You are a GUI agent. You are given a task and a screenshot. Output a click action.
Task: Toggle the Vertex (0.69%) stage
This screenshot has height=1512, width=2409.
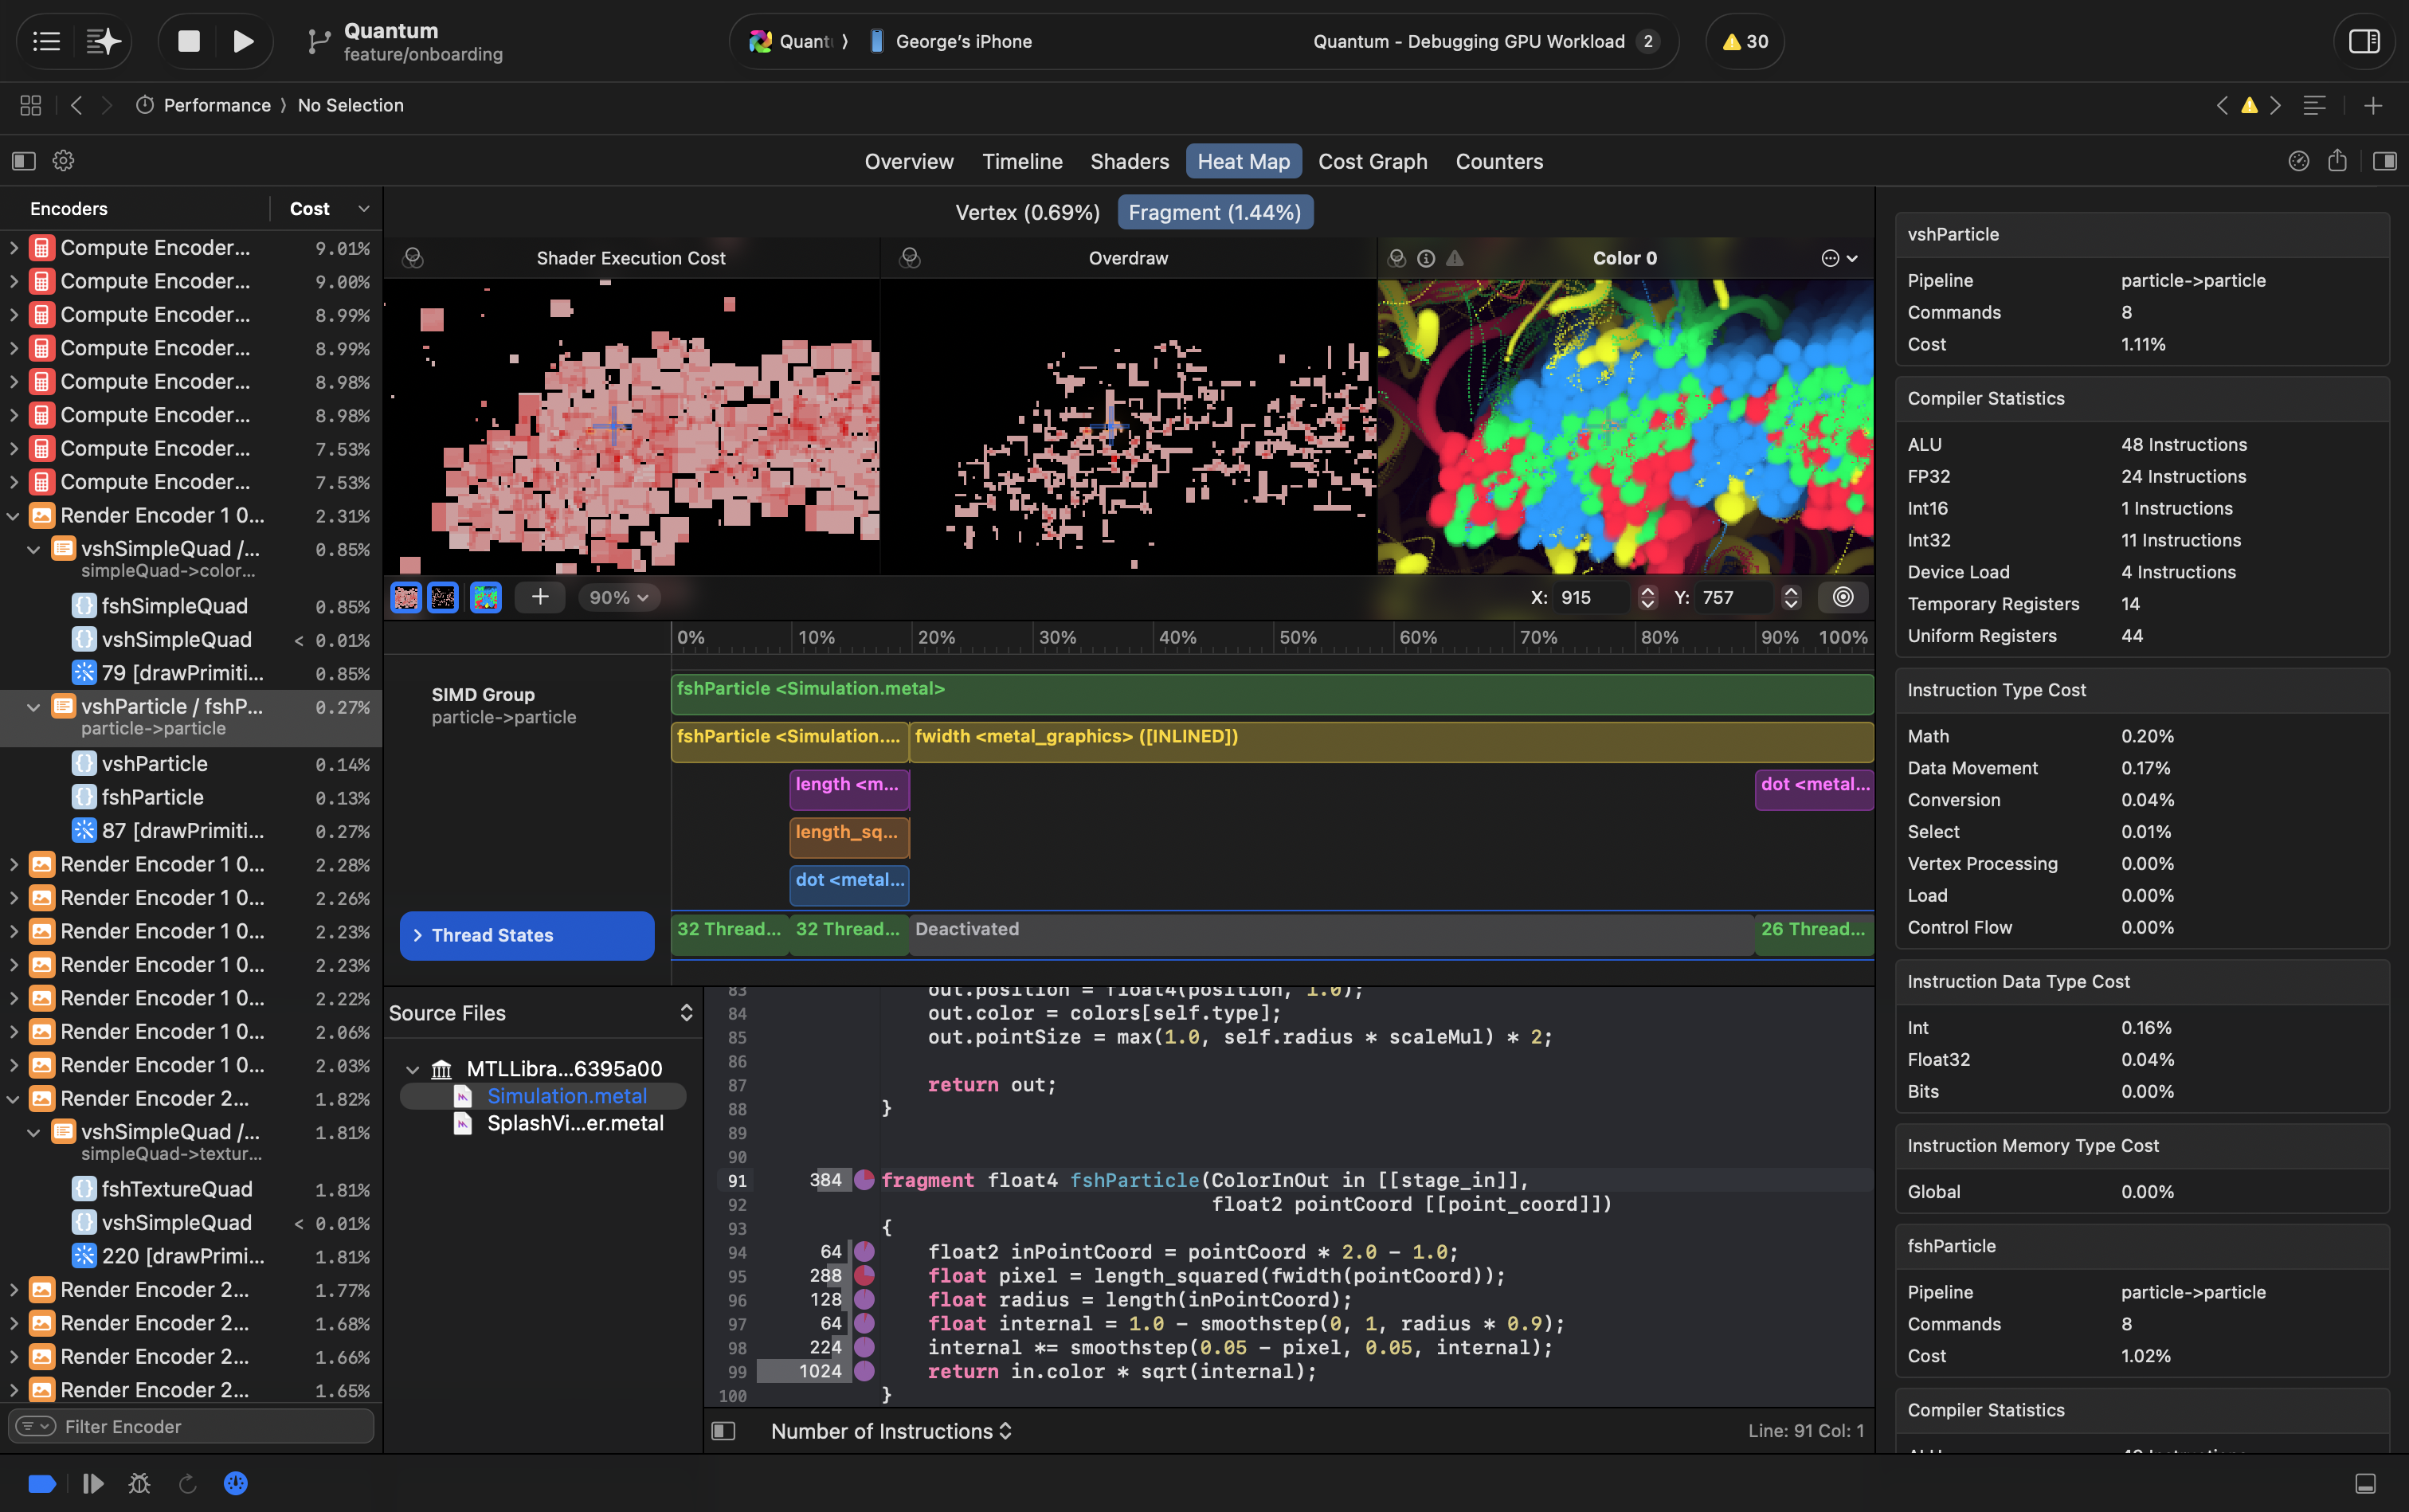pyautogui.click(x=1027, y=212)
